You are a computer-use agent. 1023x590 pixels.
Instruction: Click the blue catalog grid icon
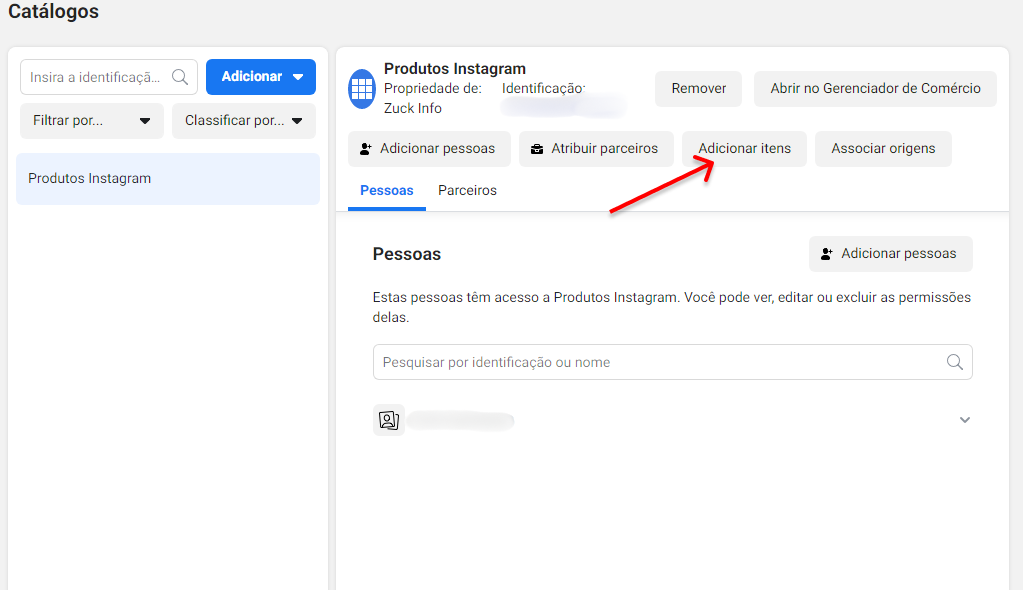(361, 89)
